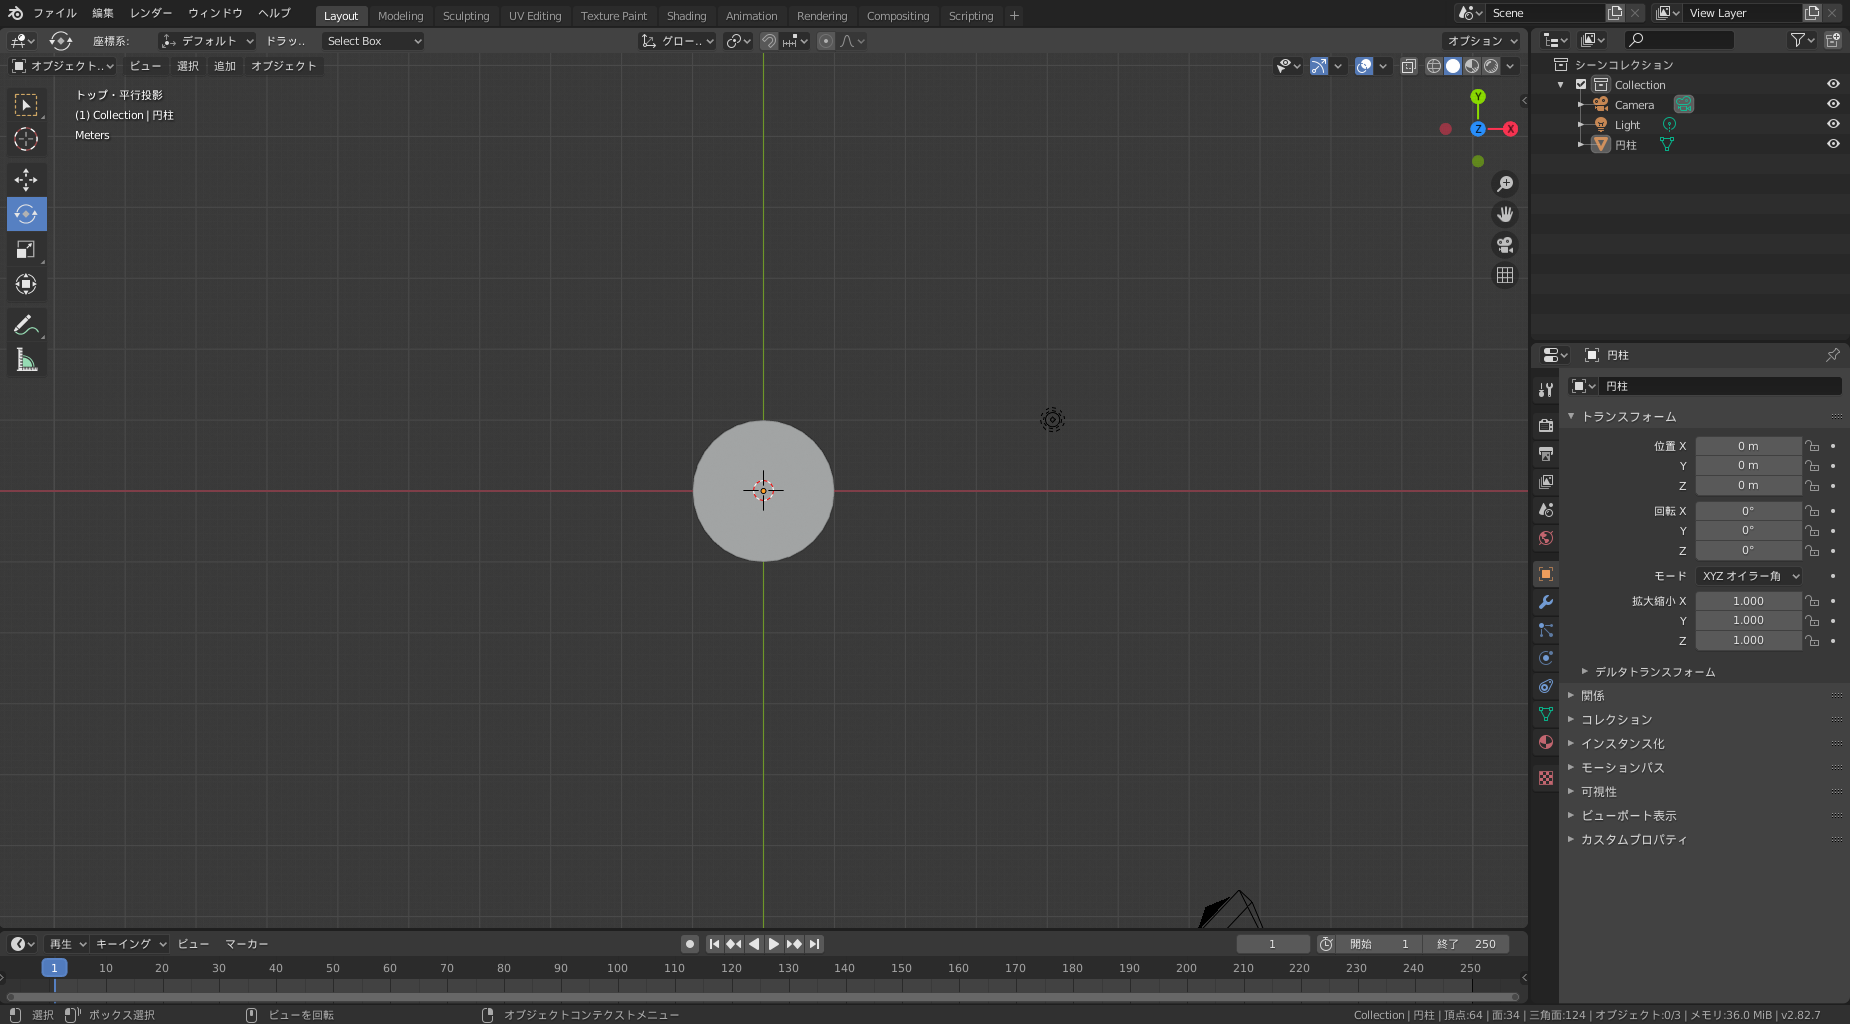This screenshot has width=1850, height=1024.
Task: Expand the デルタトランスフォーム panel
Action: pyautogui.click(x=1654, y=672)
